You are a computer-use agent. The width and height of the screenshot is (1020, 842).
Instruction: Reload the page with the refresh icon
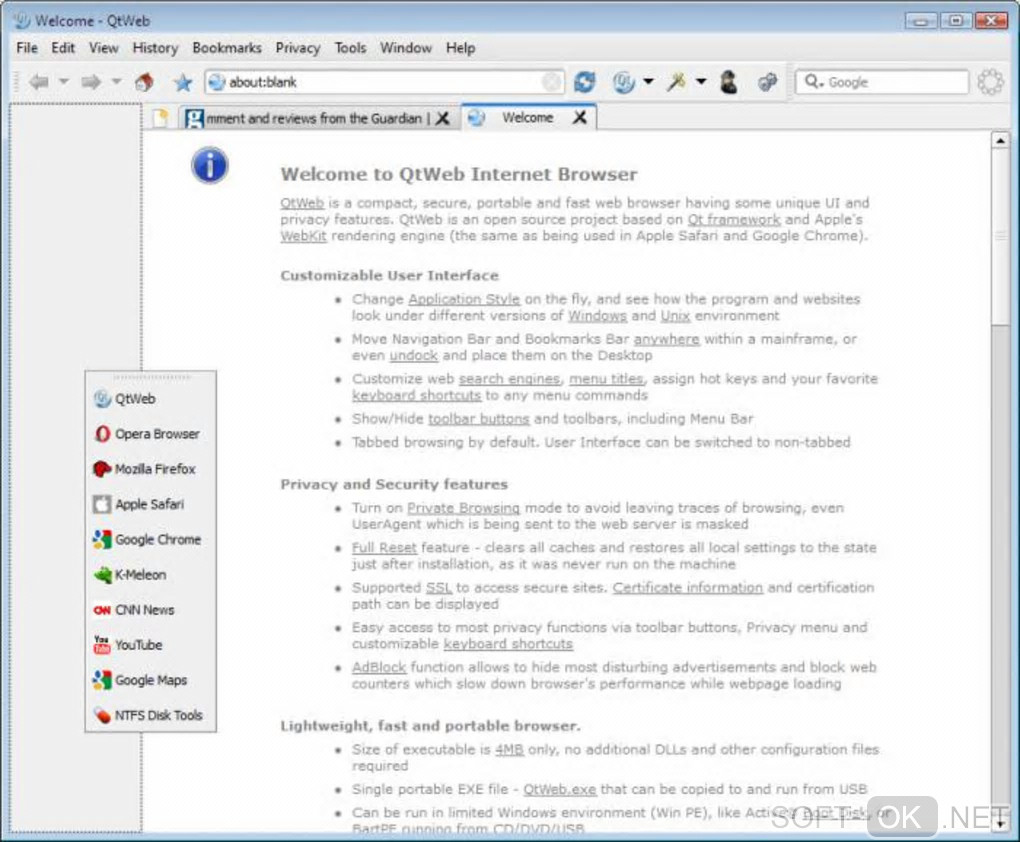click(584, 82)
